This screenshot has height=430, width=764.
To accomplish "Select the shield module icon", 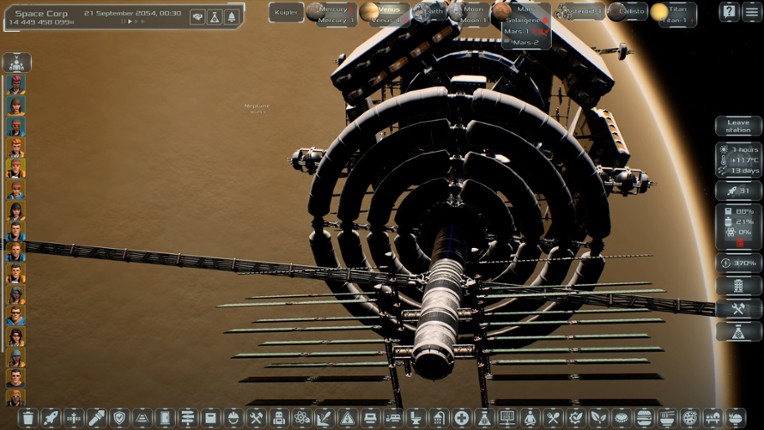I will [x=119, y=418].
